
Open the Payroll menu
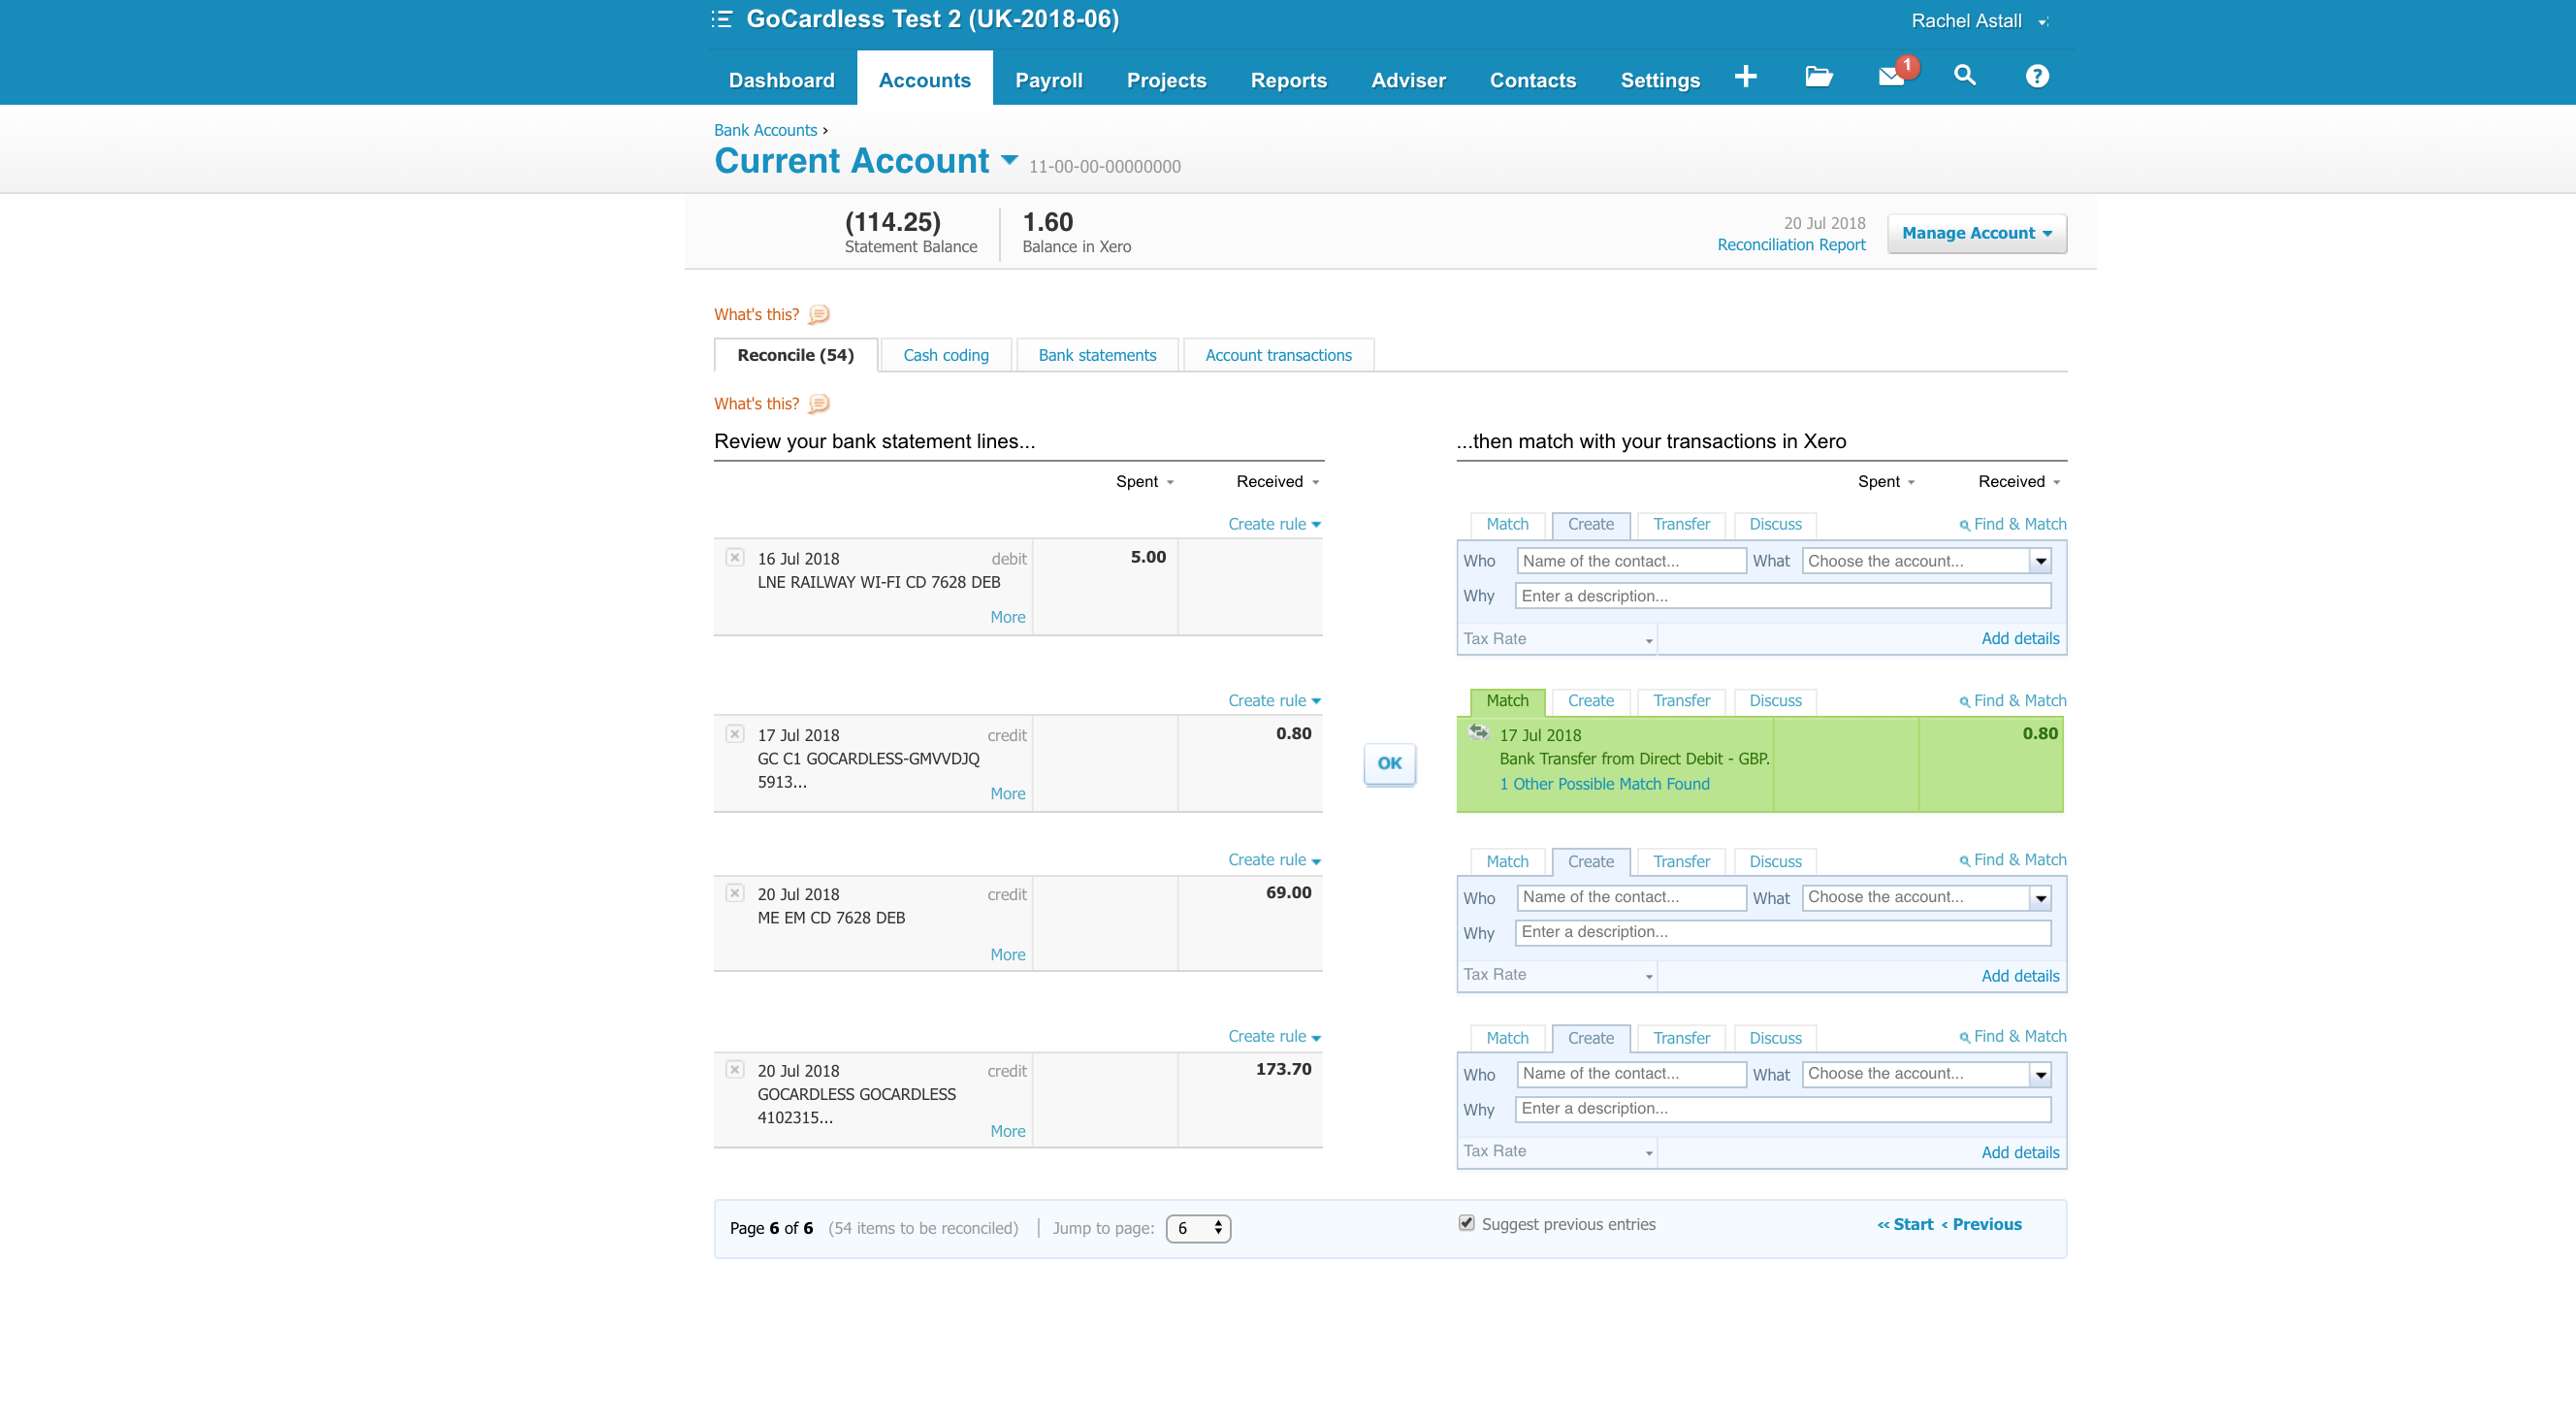click(1049, 80)
